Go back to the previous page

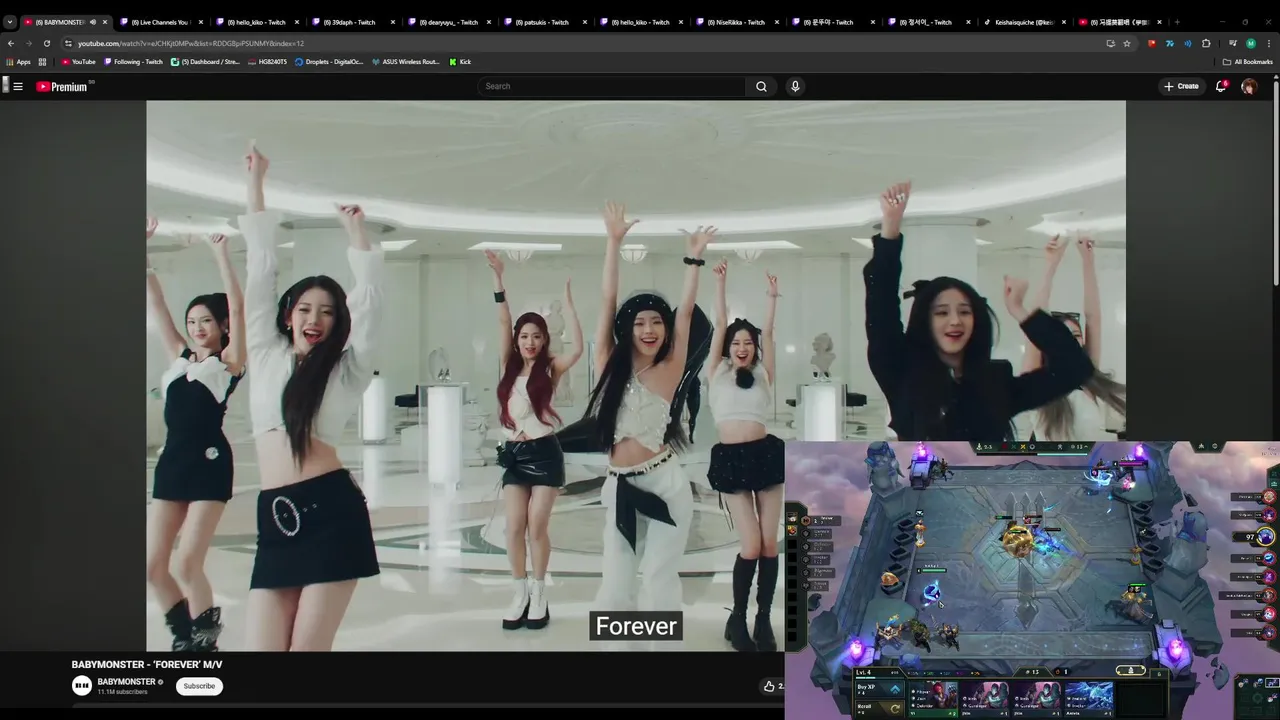click(x=11, y=43)
